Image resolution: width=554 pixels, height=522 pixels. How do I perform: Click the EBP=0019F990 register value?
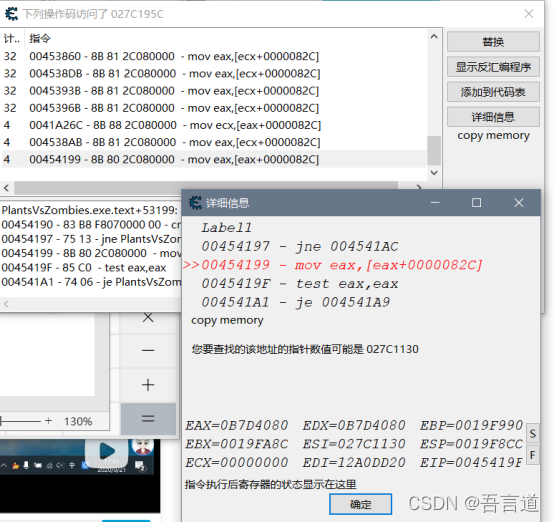tap(471, 425)
